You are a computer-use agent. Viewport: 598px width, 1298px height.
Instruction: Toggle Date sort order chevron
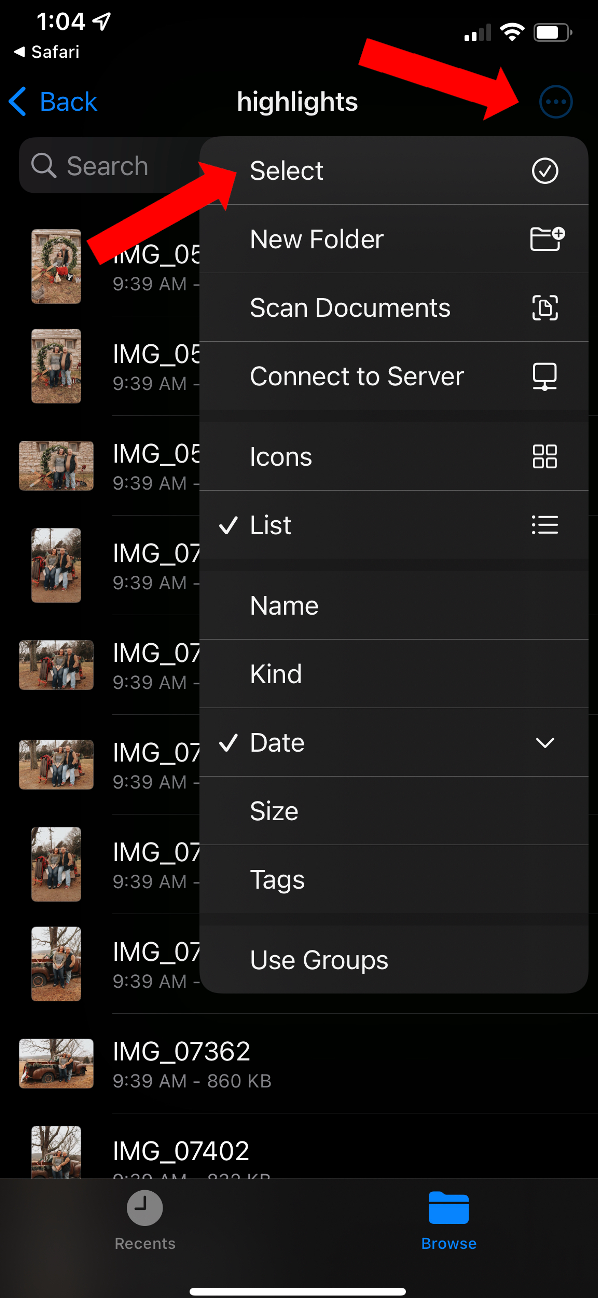click(x=545, y=743)
